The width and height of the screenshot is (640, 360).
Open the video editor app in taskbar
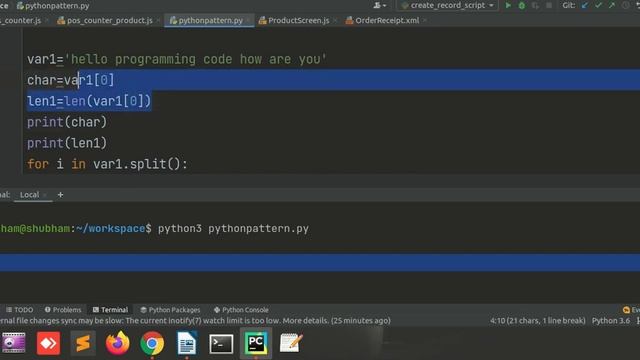(x=13, y=343)
